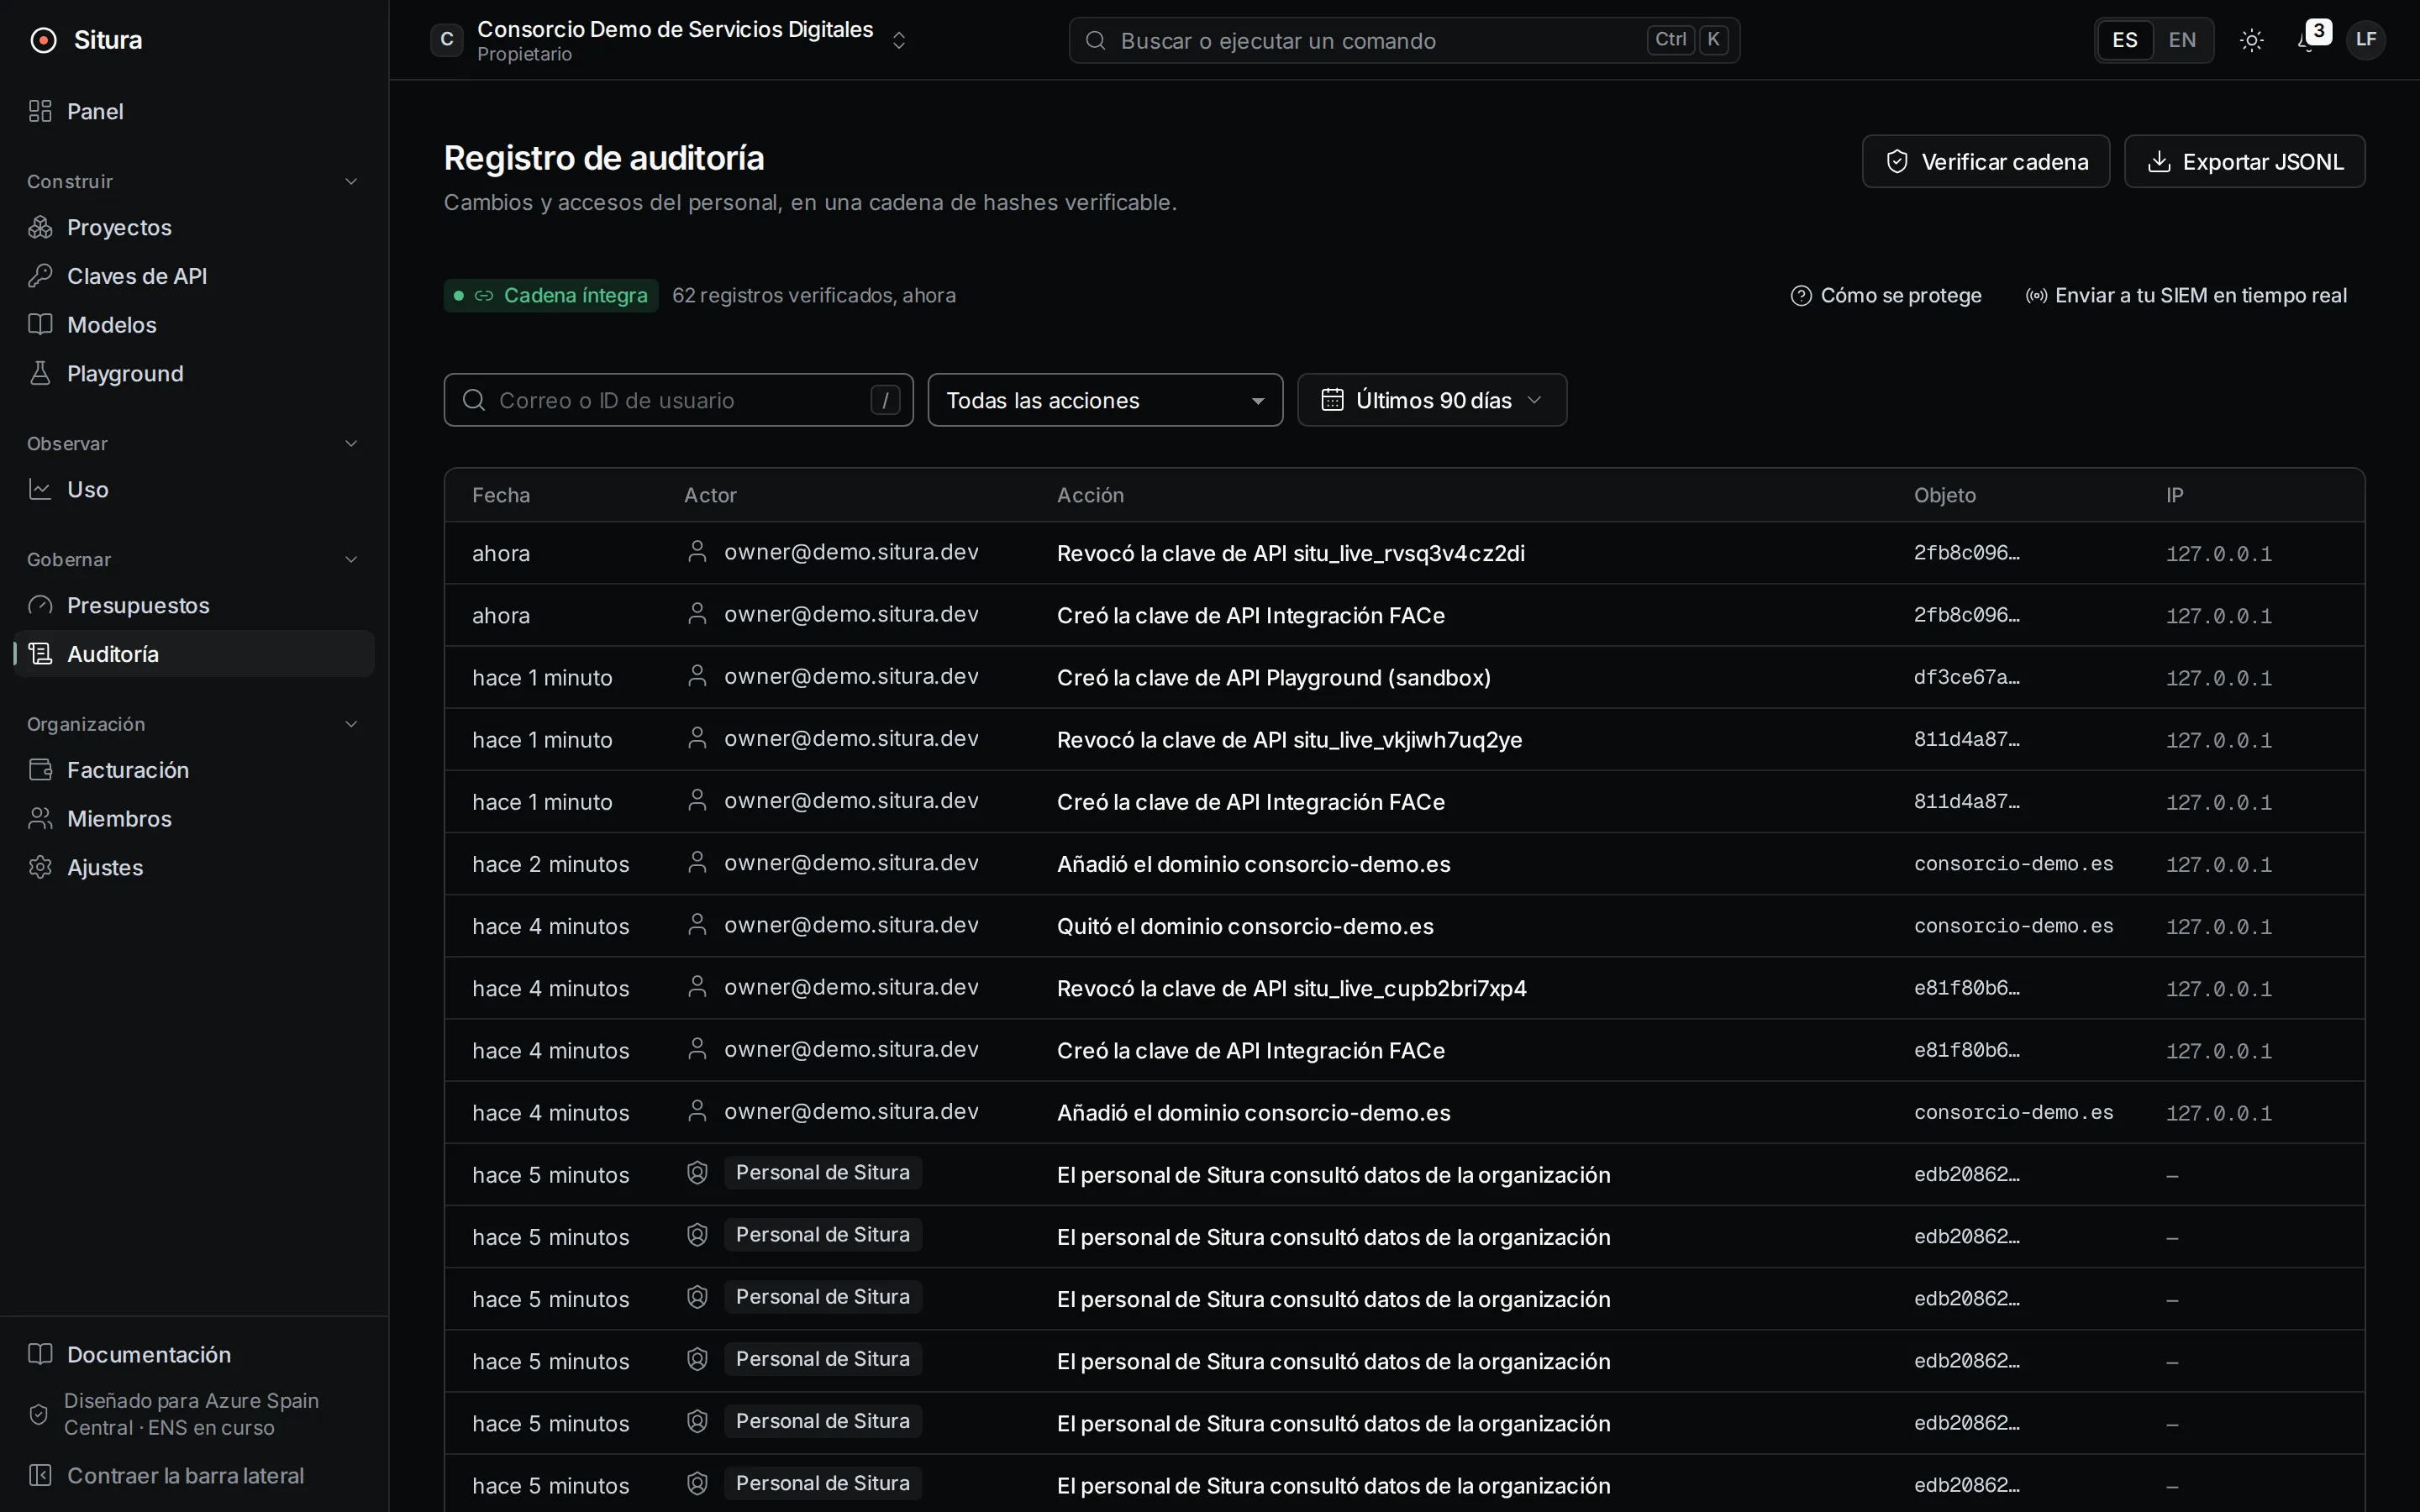Viewport: 2420px width, 1512px height.
Task: Click the Facturación wallet icon
Action: (40, 770)
